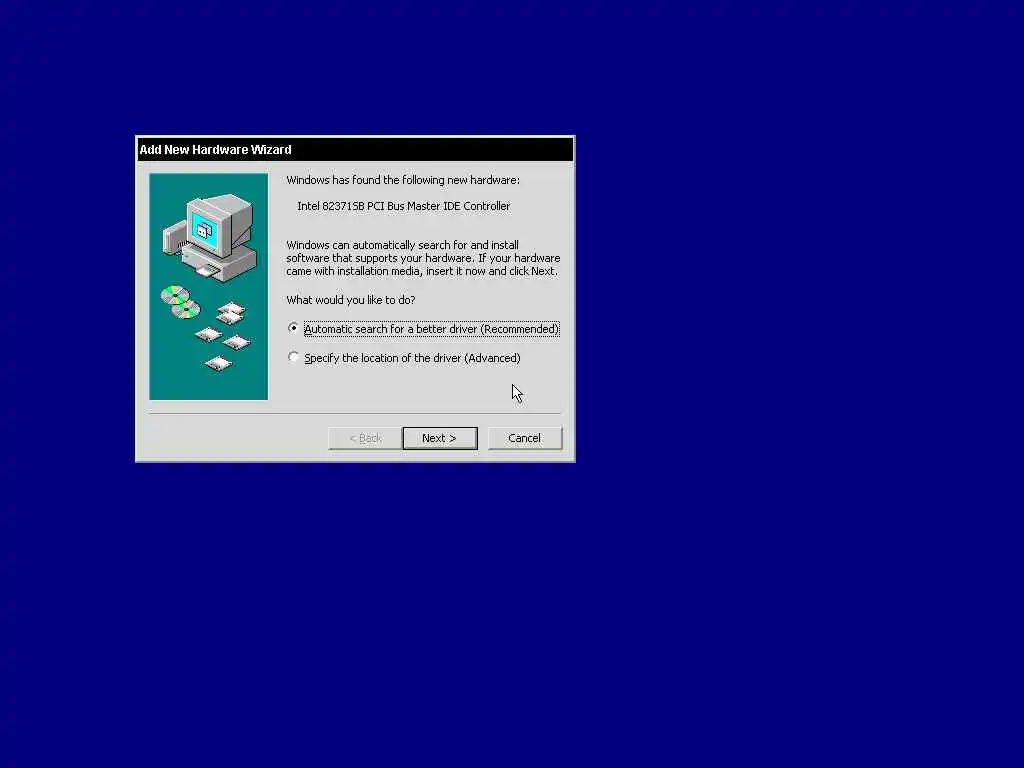Click the Next > button
This screenshot has height=768, width=1024.
point(440,438)
